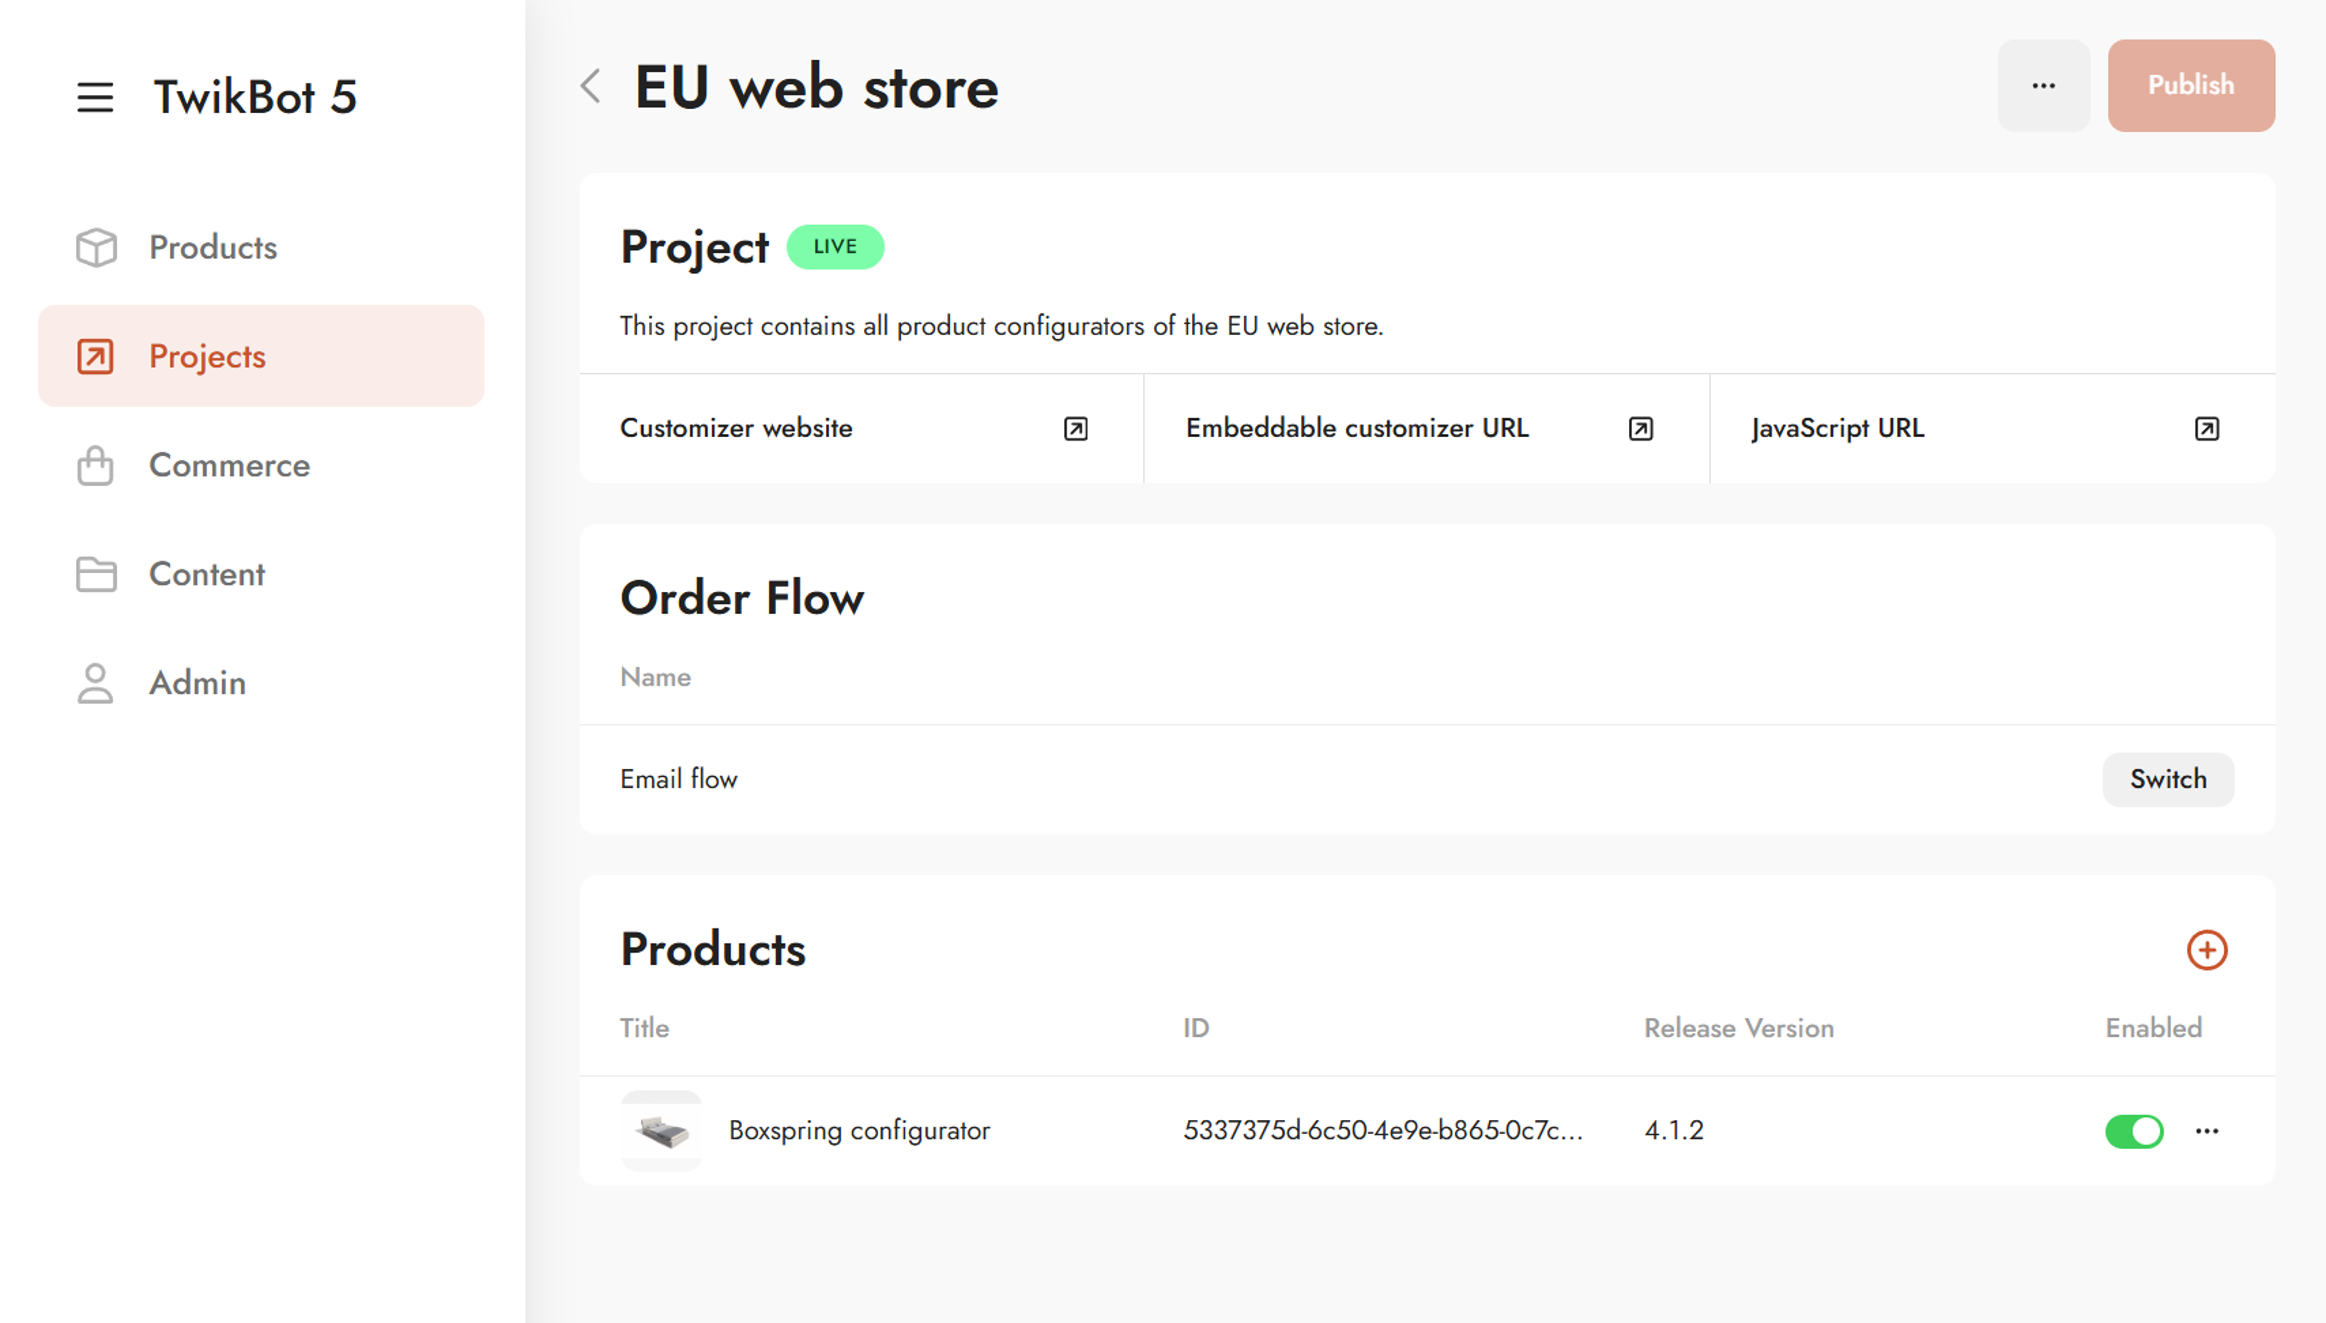Click the Customizer website link text
This screenshot has width=2326, height=1323.
tap(736, 429)
